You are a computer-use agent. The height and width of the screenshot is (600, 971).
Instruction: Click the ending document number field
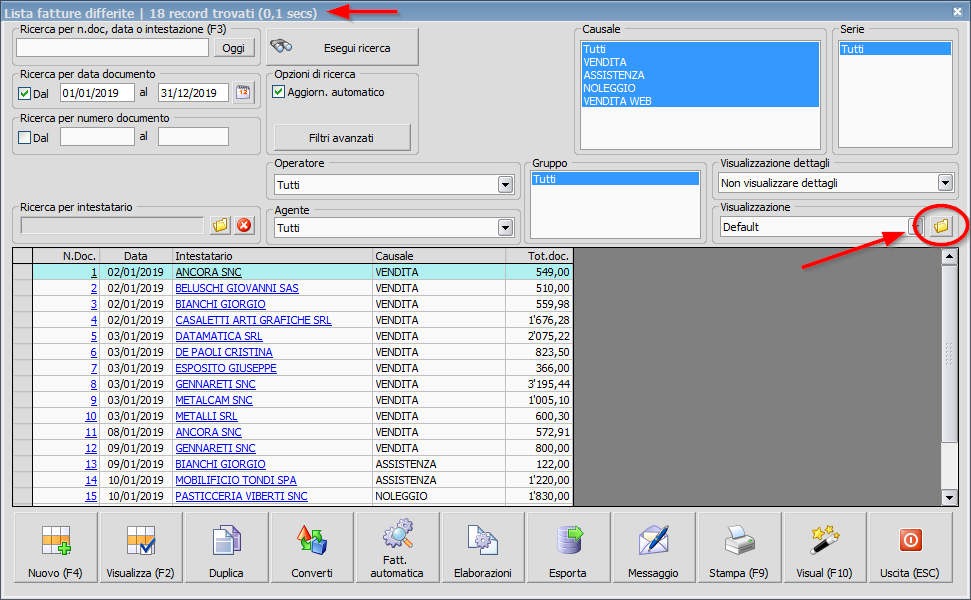pyautogui.click(x=193, y=137)
